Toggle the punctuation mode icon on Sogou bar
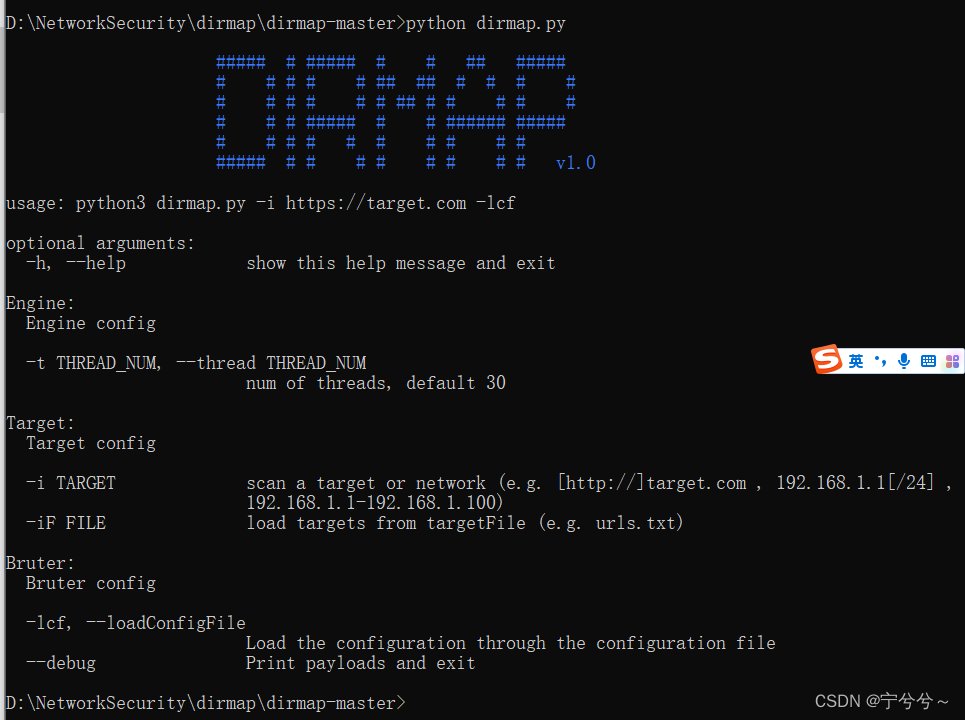The height and width of the screenshot is (720, 965). pos(881,361)
